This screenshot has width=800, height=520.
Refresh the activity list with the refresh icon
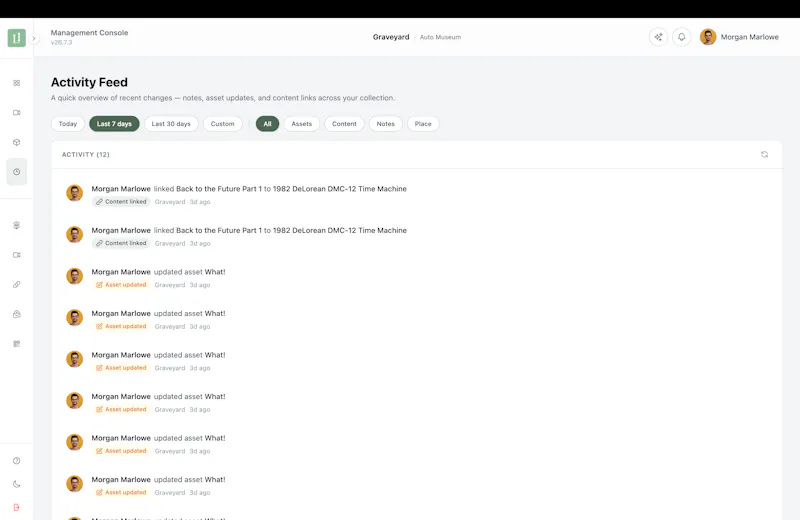click(764, 155)
